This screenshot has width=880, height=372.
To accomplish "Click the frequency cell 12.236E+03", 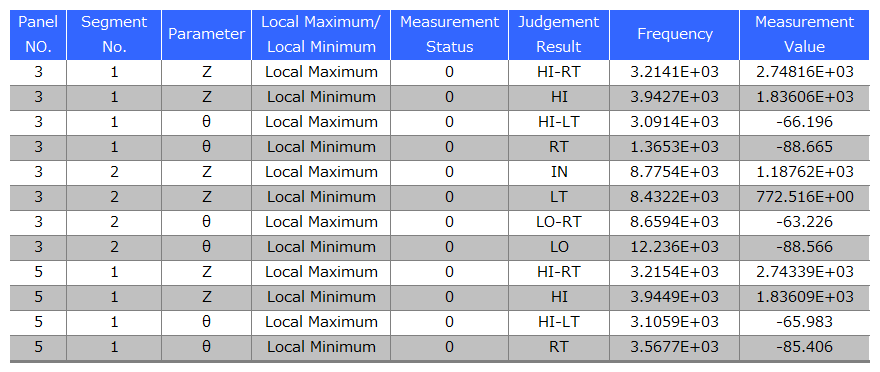I will (x=675, y=247).
